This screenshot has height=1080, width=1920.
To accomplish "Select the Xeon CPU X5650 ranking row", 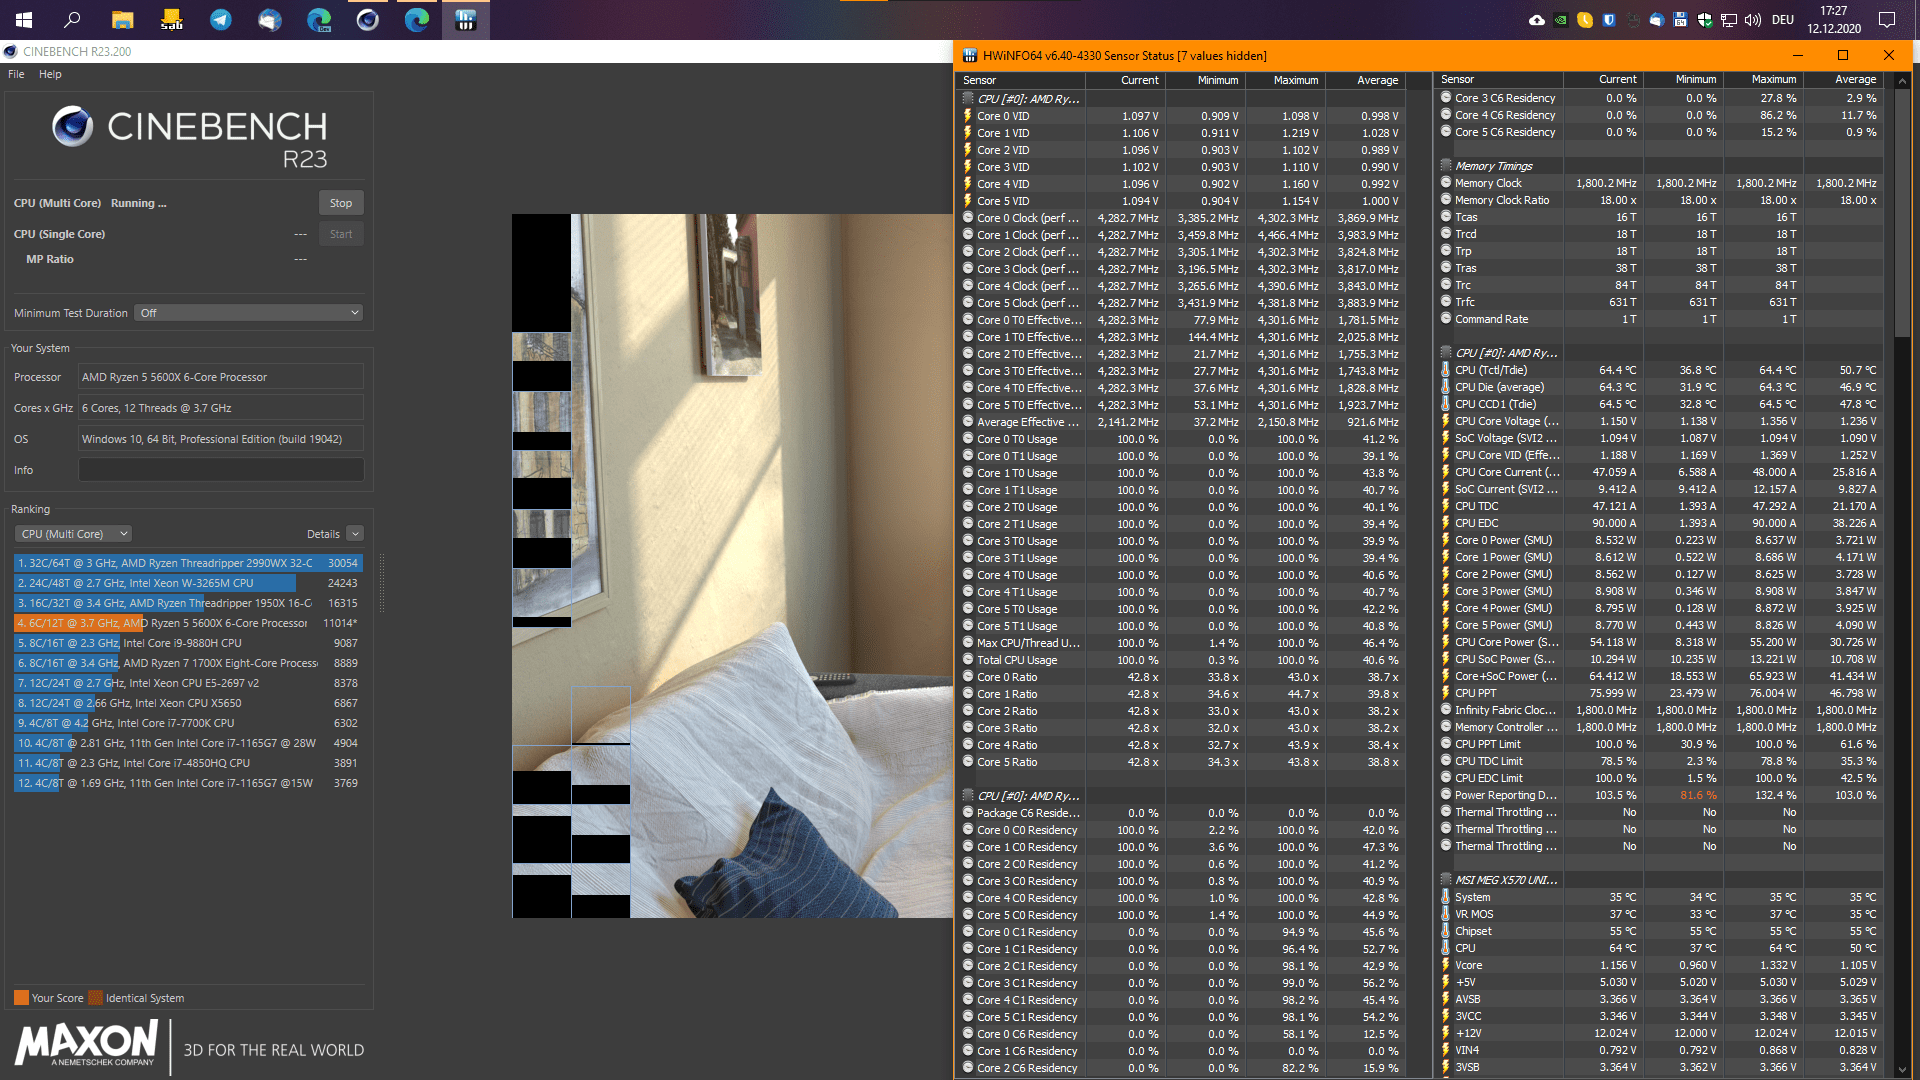I will click(187, 703).
